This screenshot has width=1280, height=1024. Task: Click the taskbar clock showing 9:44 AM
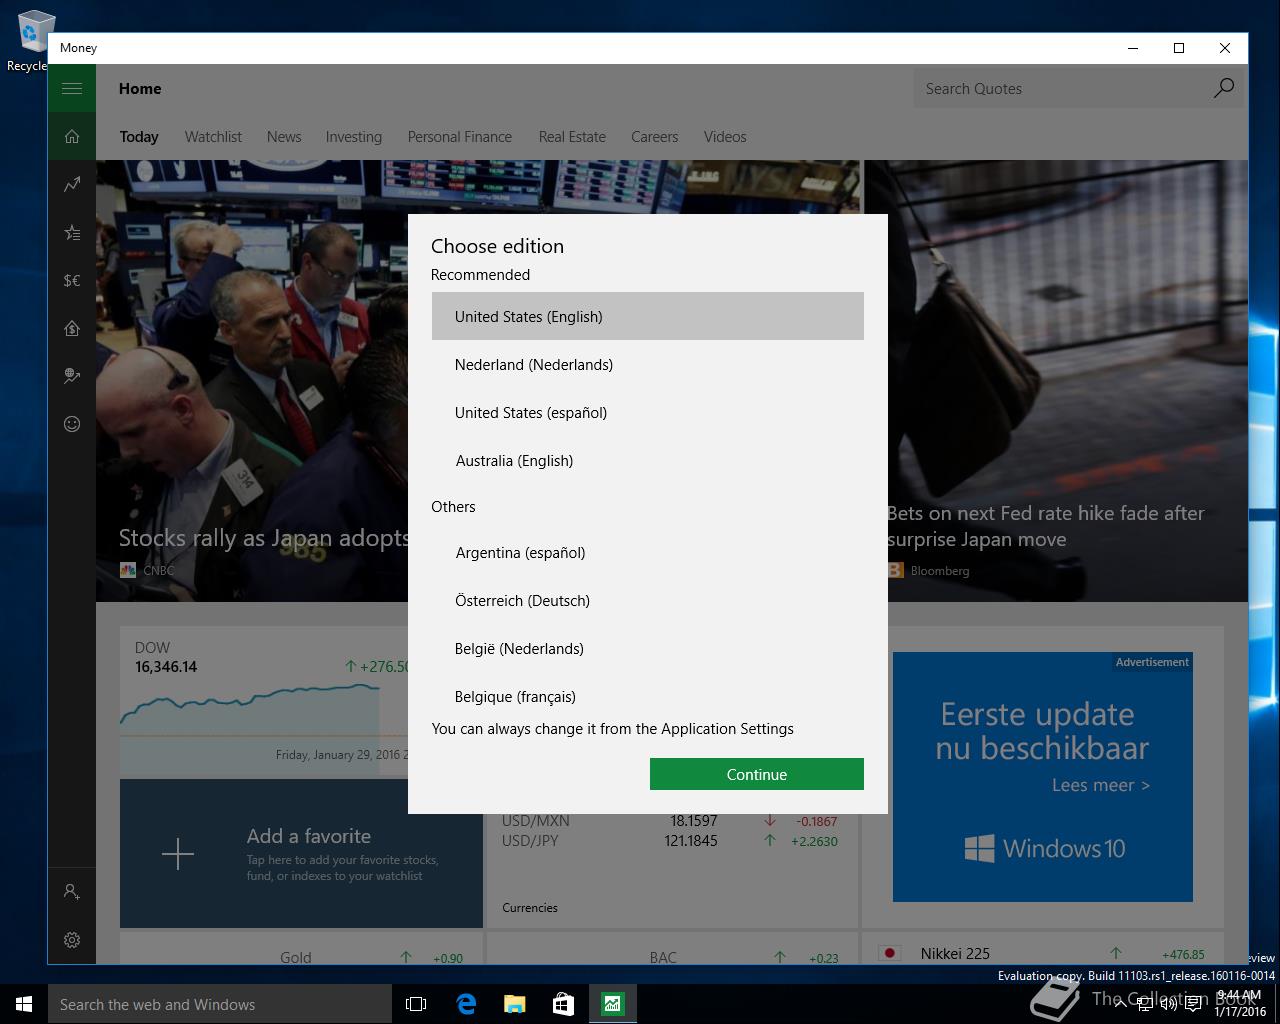click(x=1241, y=1004)
